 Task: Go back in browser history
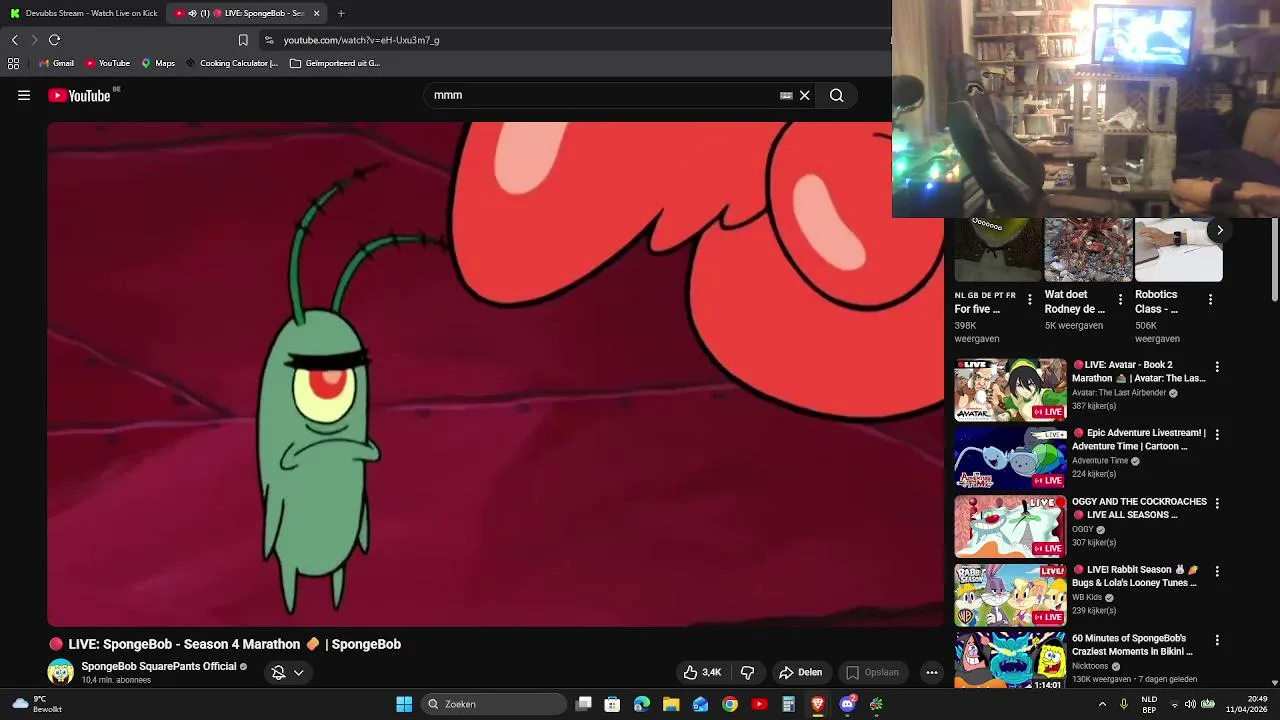(14, 40)
